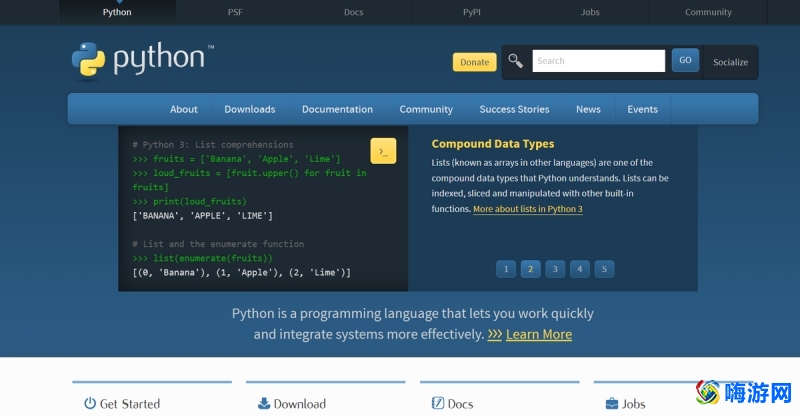Click the Jobs section heading text
This screenshot has height=416, width=800.
click(x=633, y=404)
